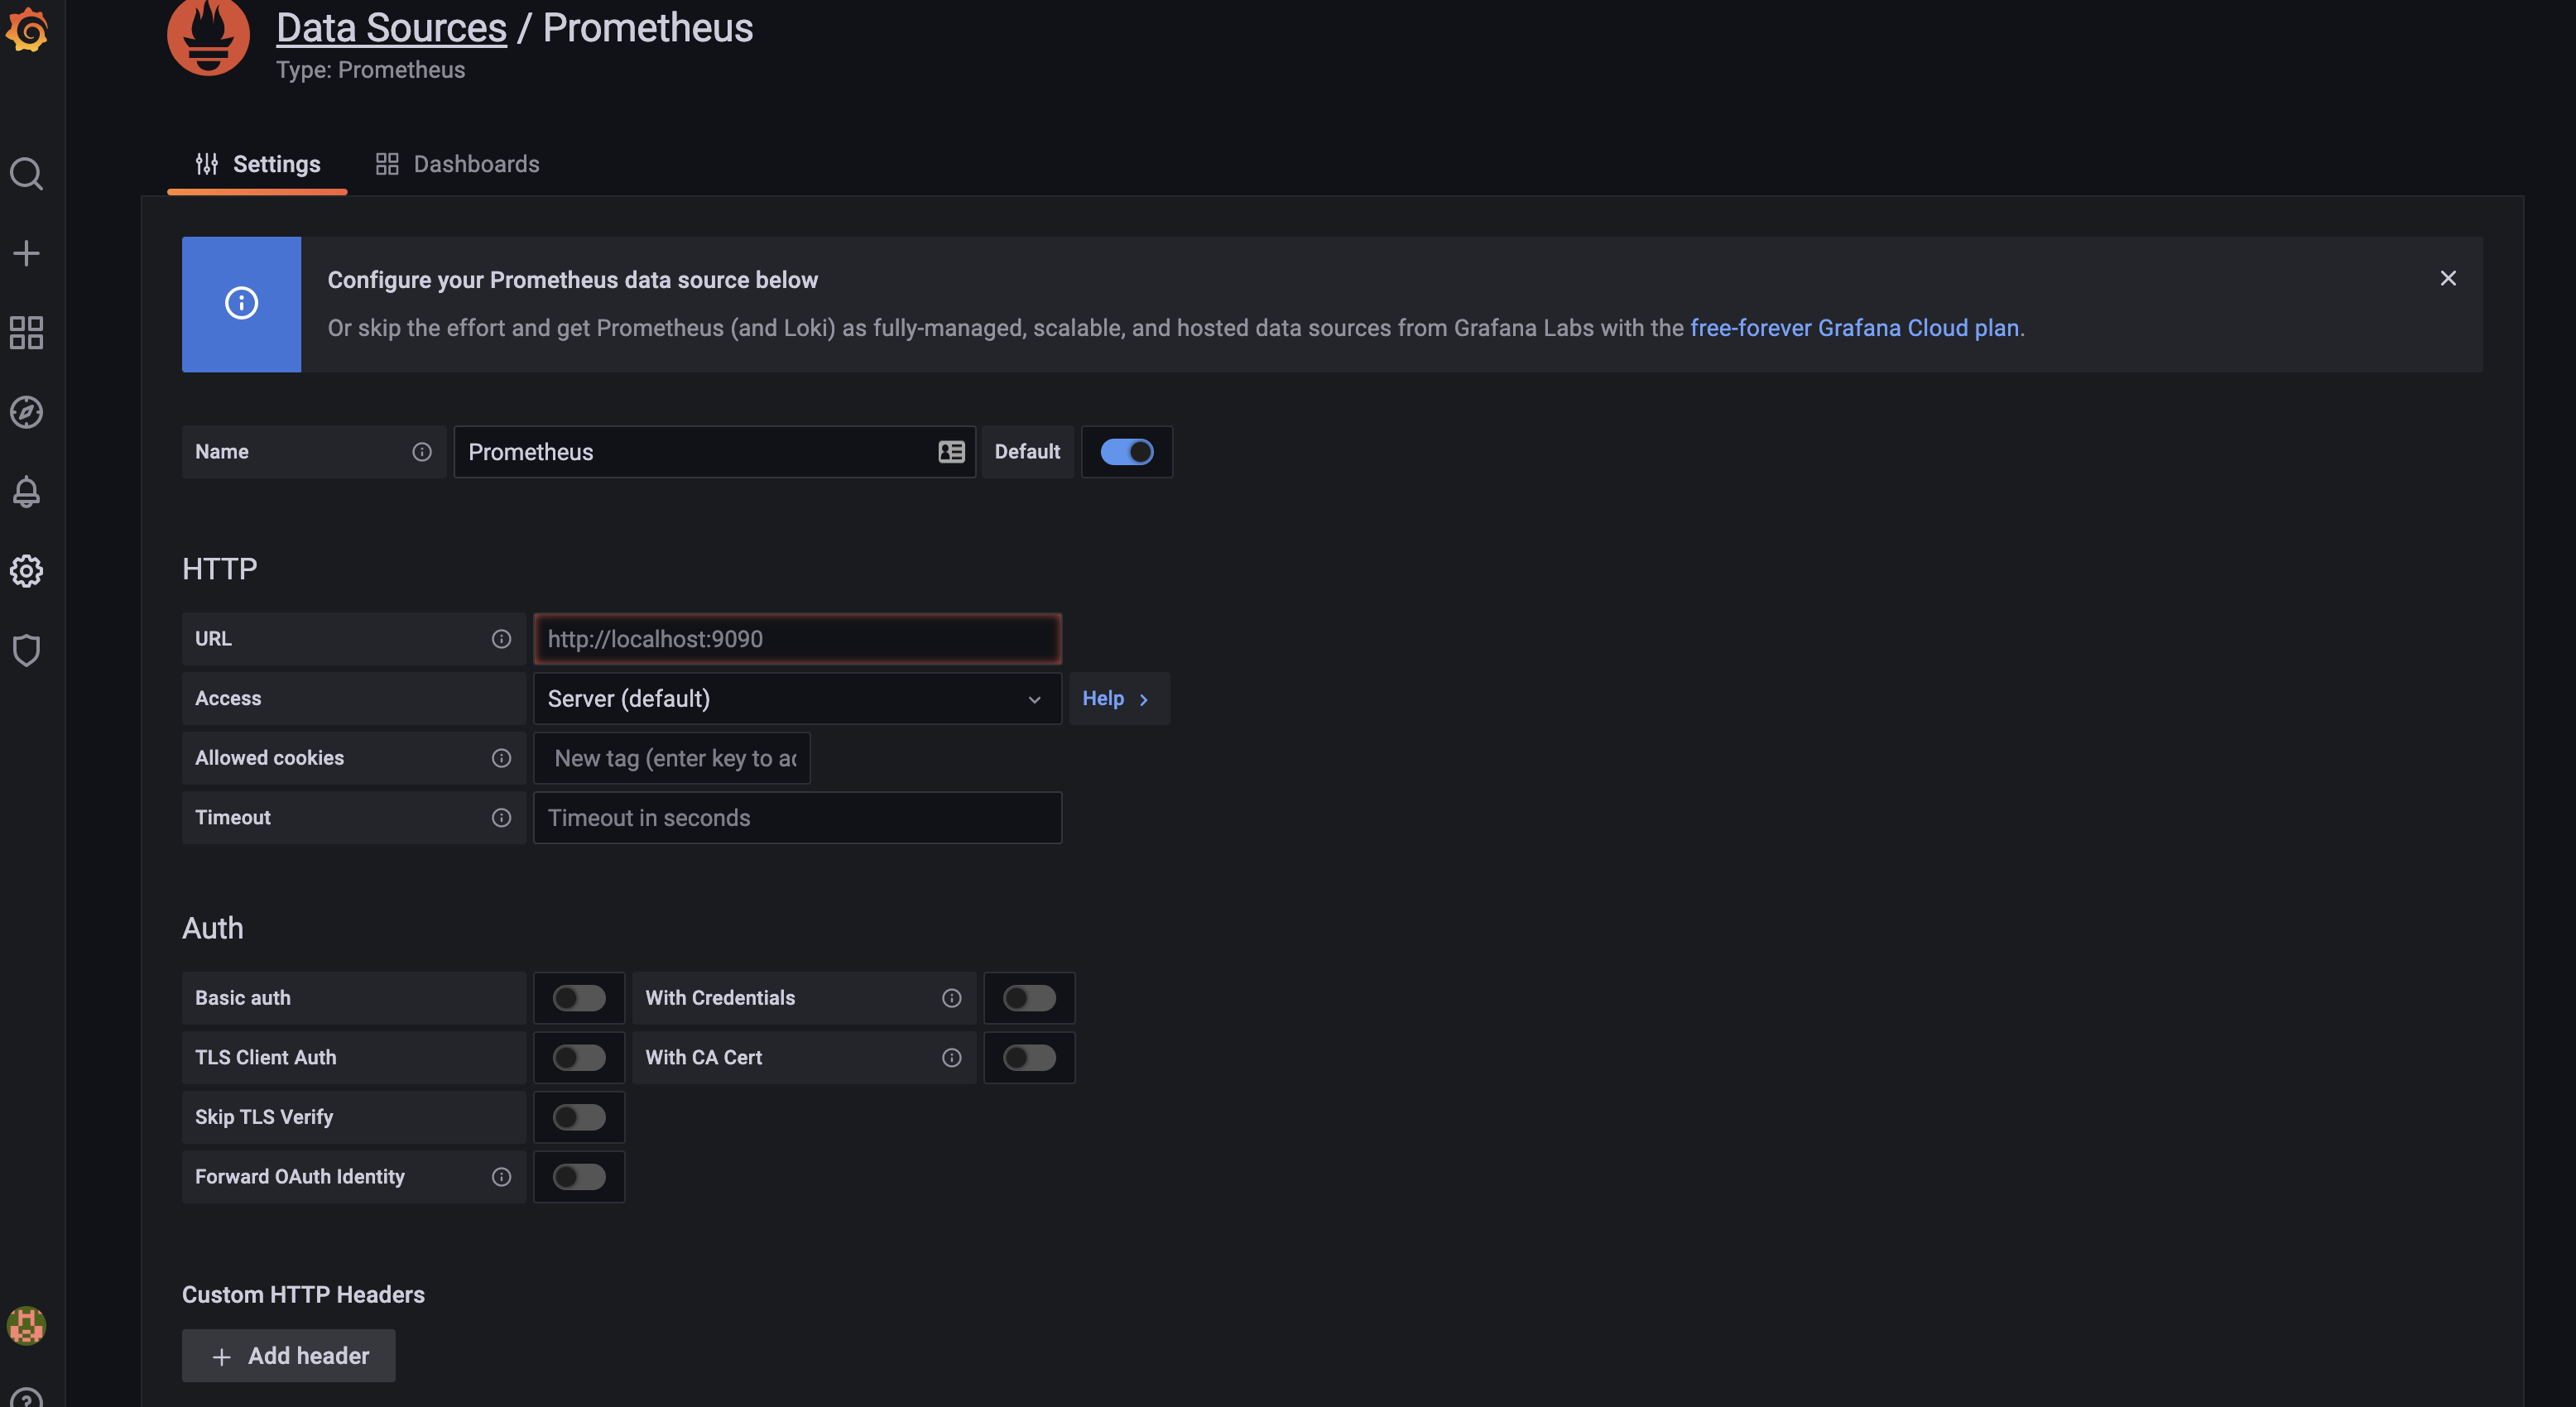Click the free-forever Grafana Cloud plan link

pyautogui.click(x=1855, y=328)
